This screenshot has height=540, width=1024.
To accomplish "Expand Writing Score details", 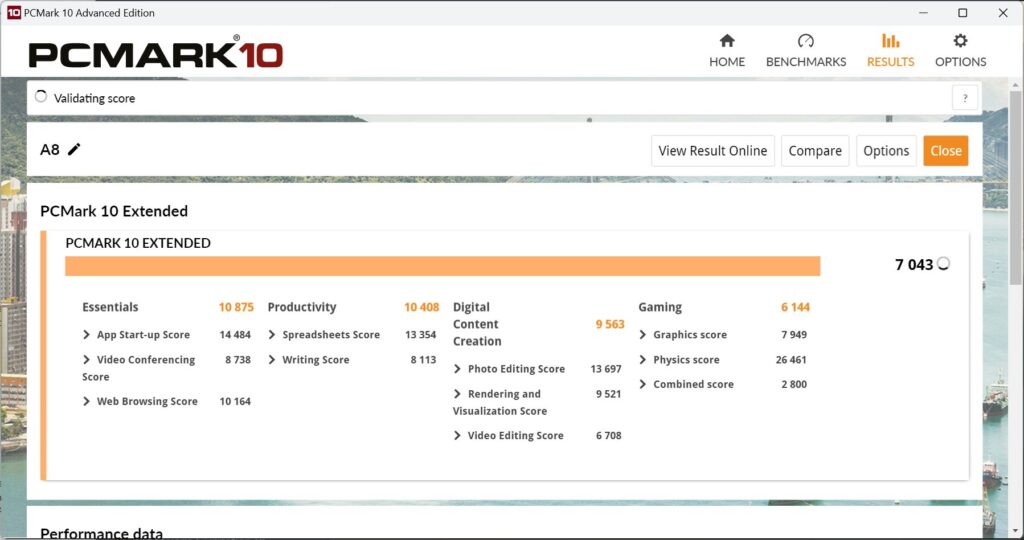I will coord(272,360).
